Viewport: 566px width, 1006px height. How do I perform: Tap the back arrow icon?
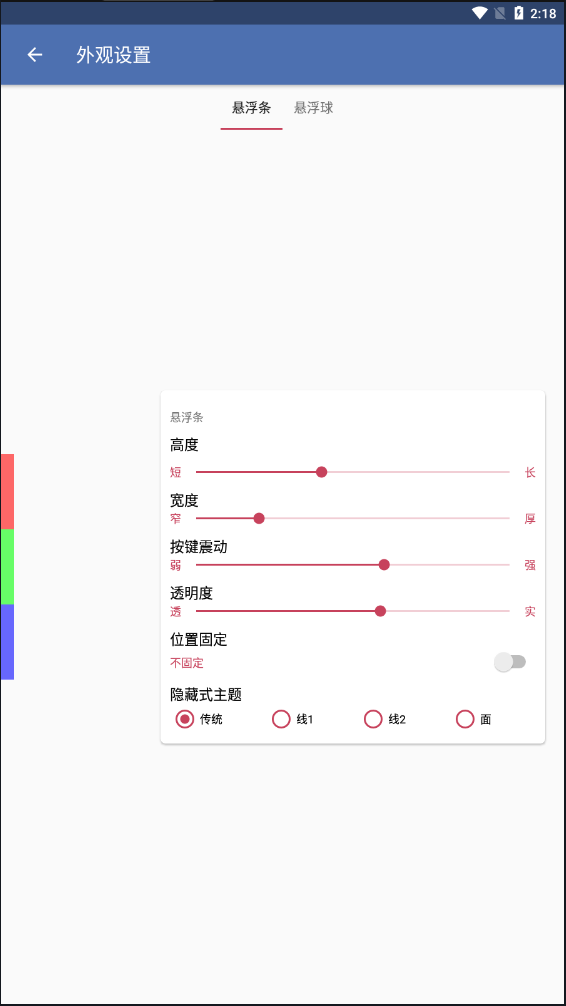35,55
